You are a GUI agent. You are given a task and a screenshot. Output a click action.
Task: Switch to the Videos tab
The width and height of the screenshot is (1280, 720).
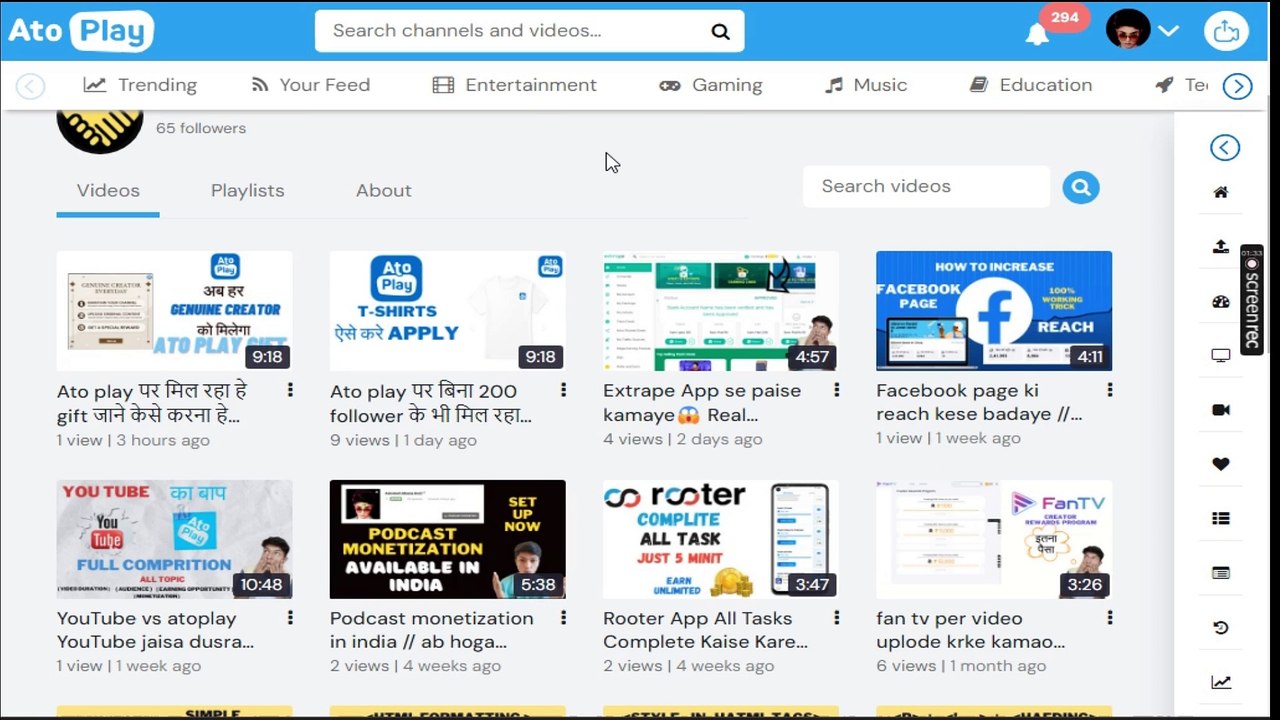[108, 190]
